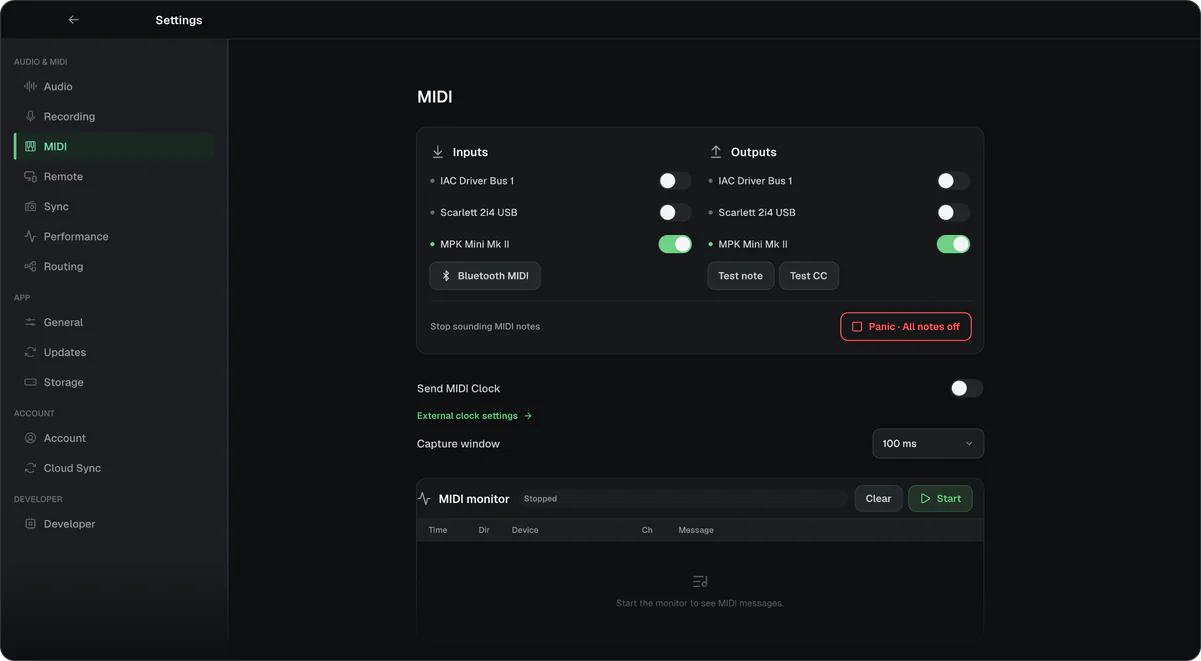Select Account in the sidebar
The width and height of the screenshot is (1201, 661).
tap(114, 439)
